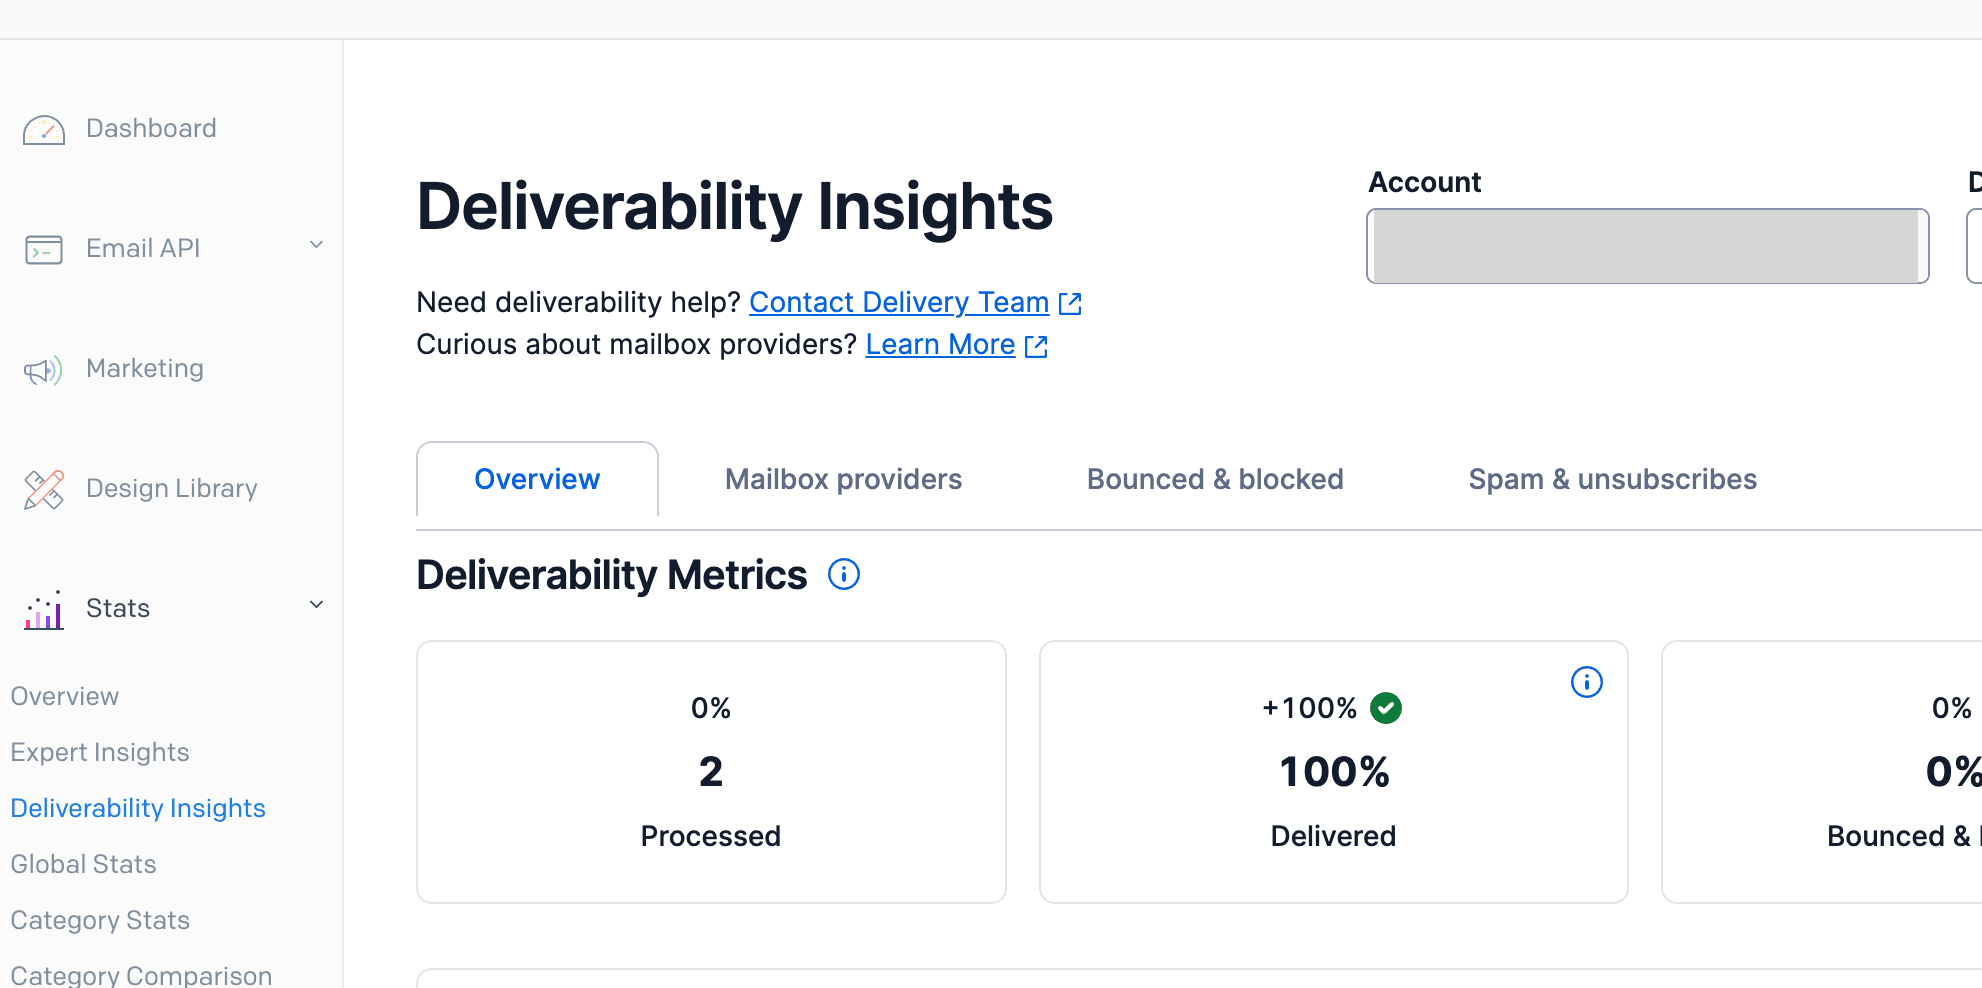Click the Design Library pencil-ruler icon
This screenshot has height=988, width=1982.
pos(44,490)
